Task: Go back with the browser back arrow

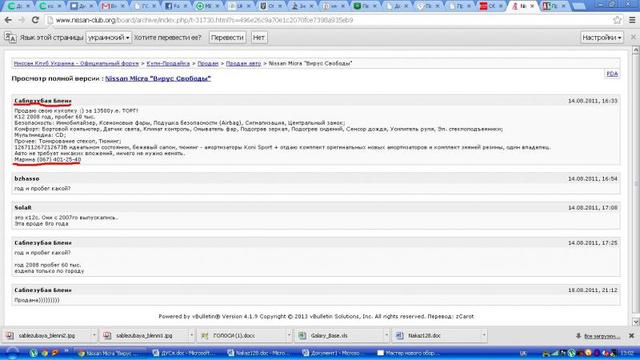Action: [x=8, y=20]
